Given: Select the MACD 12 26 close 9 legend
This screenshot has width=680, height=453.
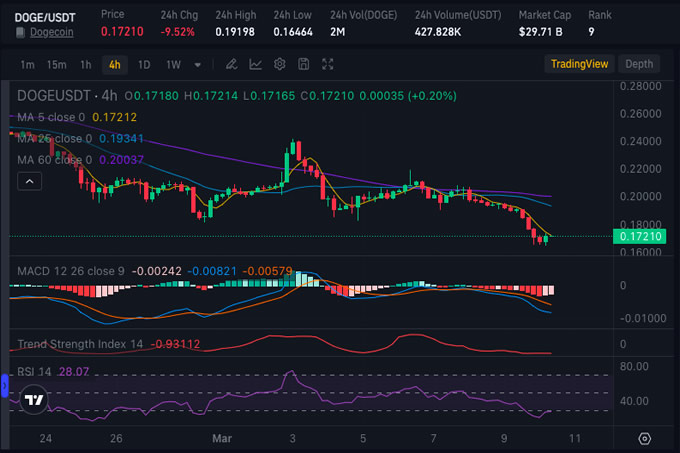Looking at the screenshot, I should (71, 271).
